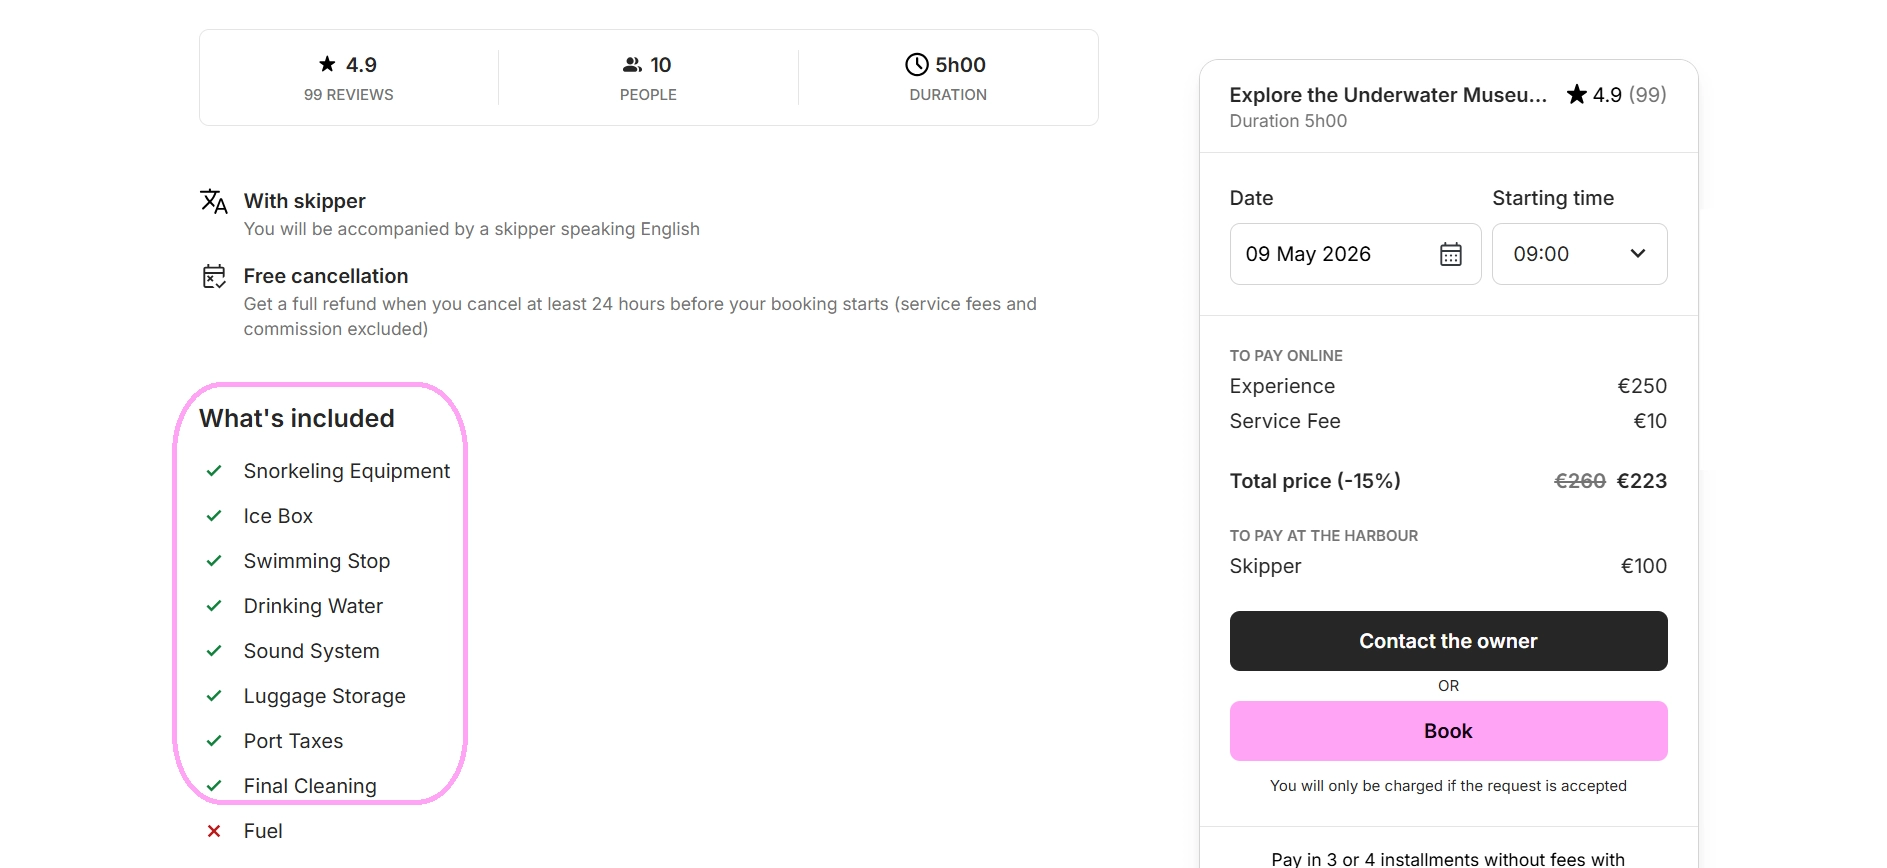The height and width of the screenshot is (868, 1887).
Task: Click the star icon beside 99 reviews
Action: tap(327, 64)
